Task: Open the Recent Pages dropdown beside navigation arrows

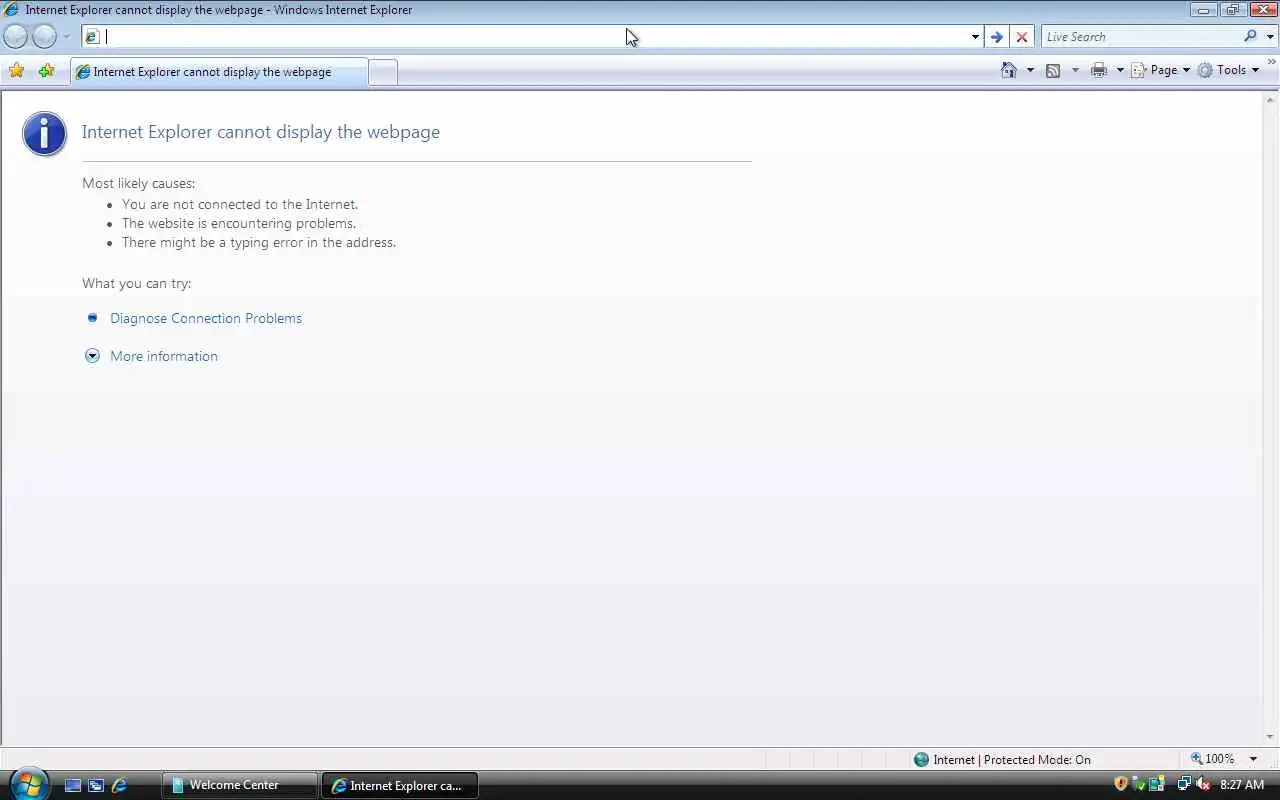Action: click(66, 37)
